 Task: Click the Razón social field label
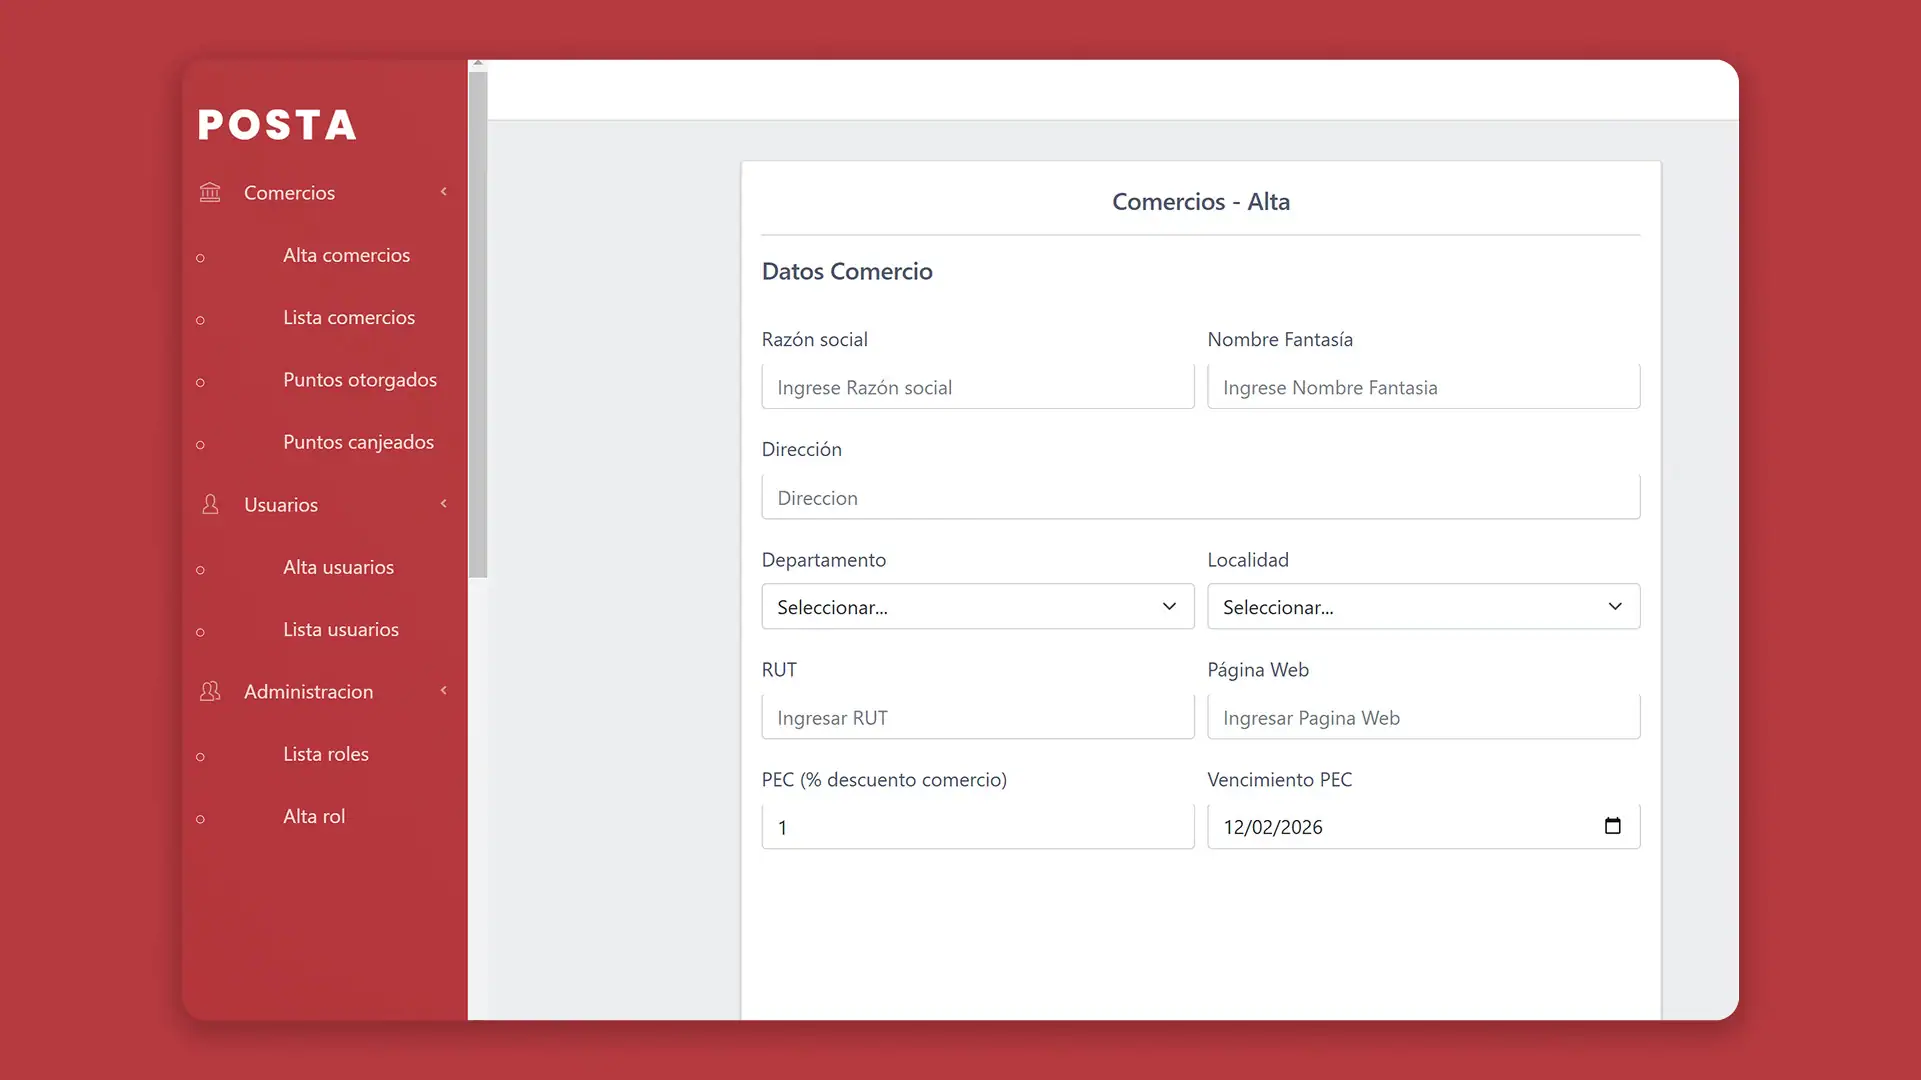pos(815,339)
